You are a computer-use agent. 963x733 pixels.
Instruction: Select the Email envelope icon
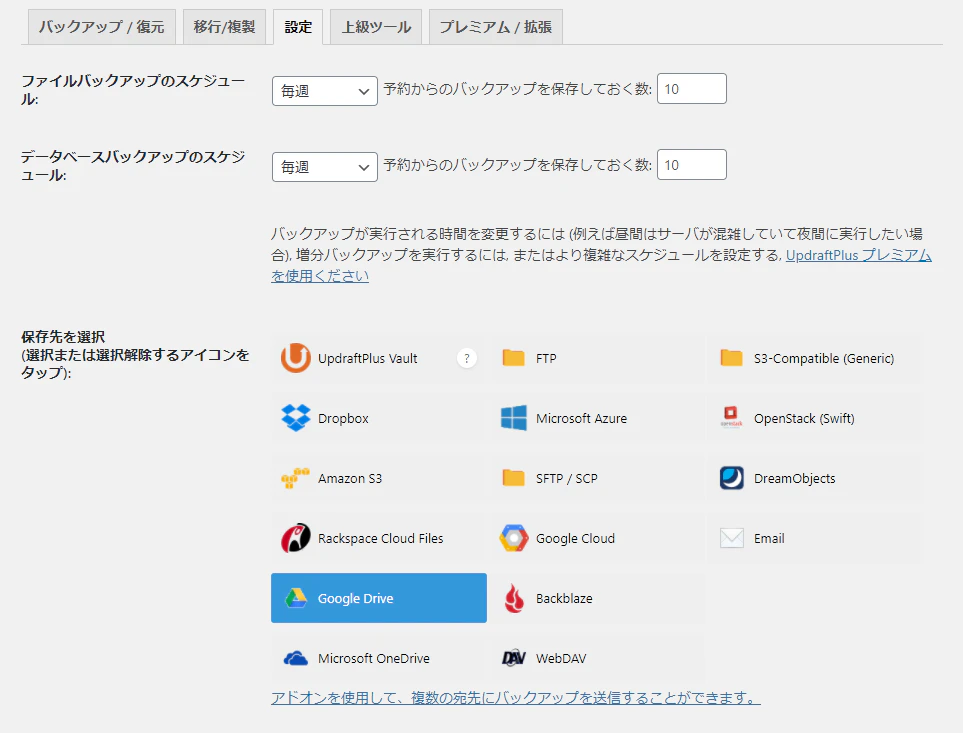pyautogui.click(x=731, y=538)
